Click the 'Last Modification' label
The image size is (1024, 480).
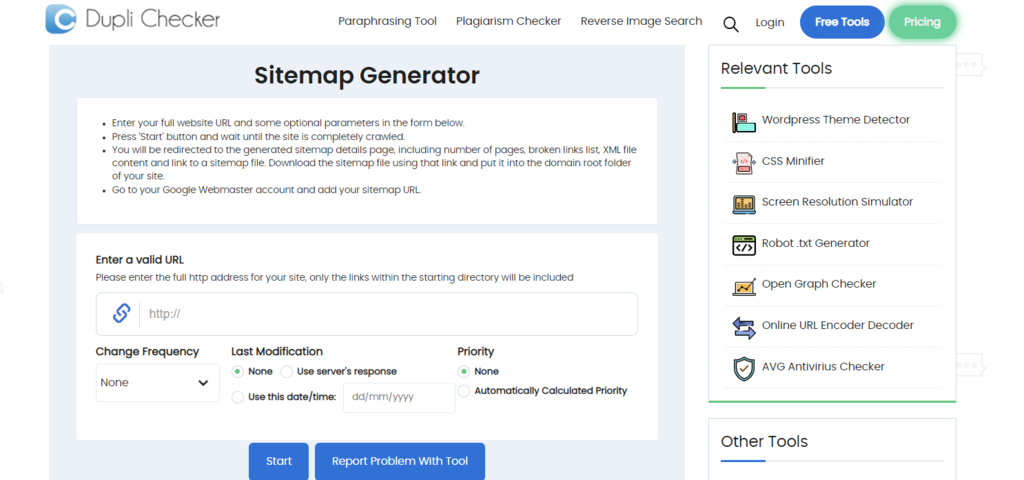coord(277,351)
